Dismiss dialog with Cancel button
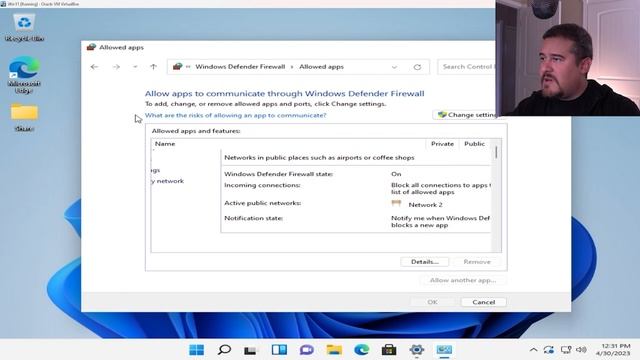 484,302
